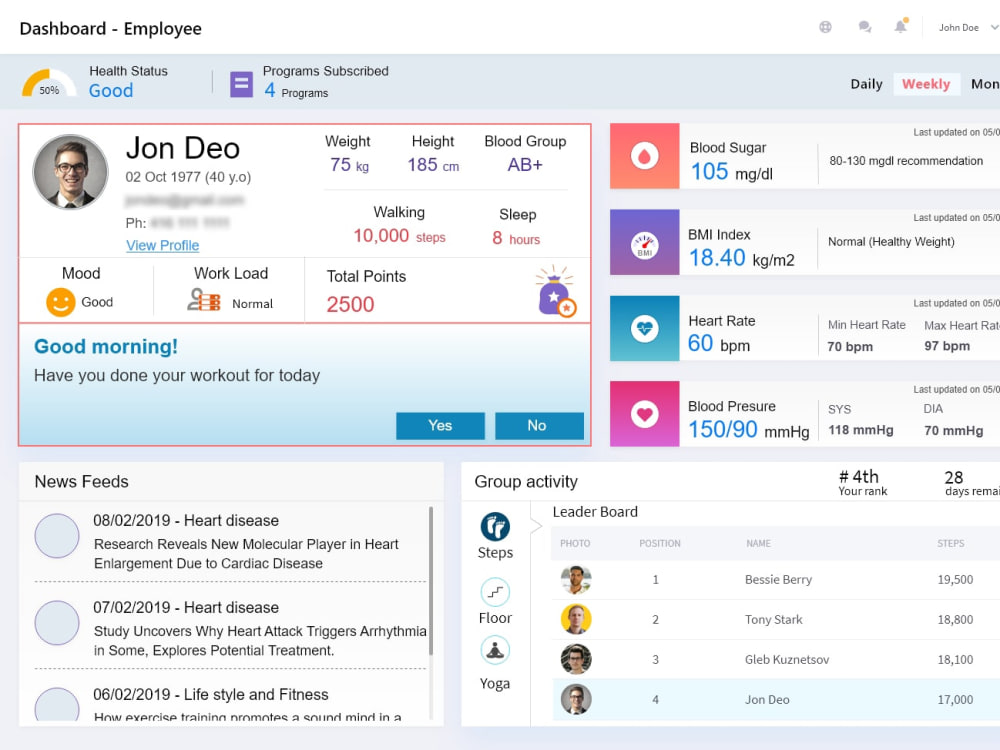Click the 18,800 steps value
Image resolution: width=1000 pixels, height=750 pixels.
point(955,620)
